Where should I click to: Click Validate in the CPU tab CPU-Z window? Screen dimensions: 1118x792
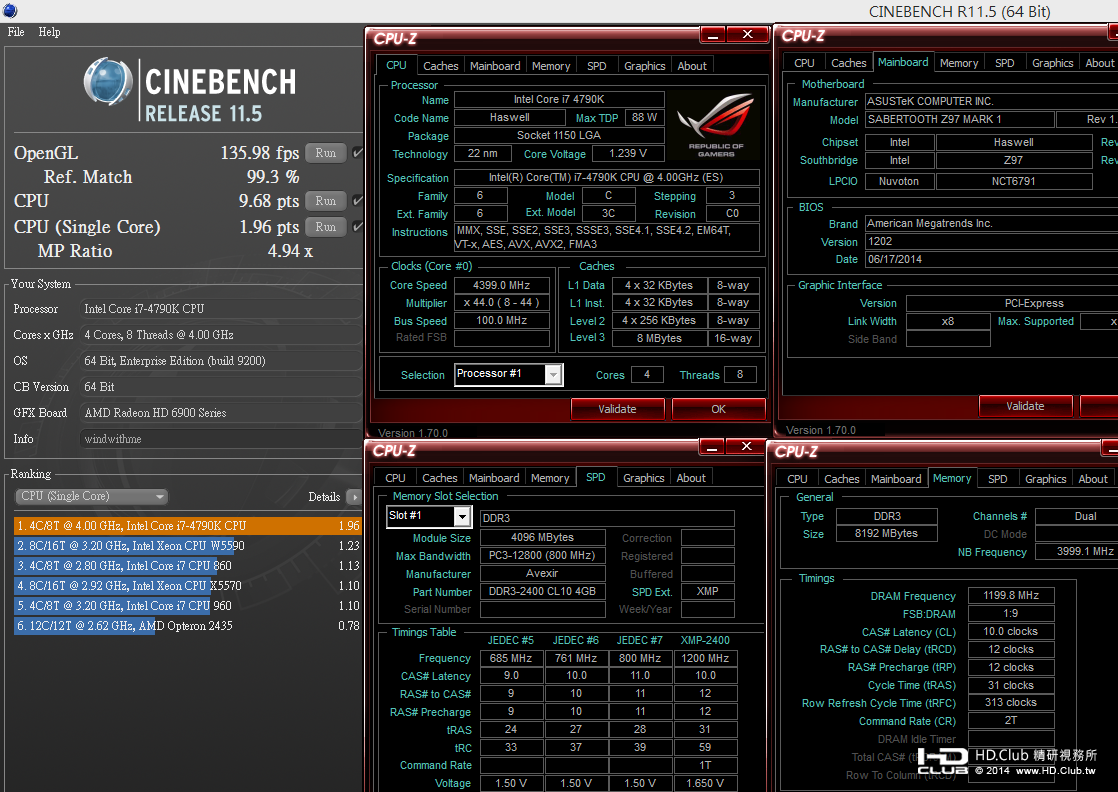click(x=617, y=409)
